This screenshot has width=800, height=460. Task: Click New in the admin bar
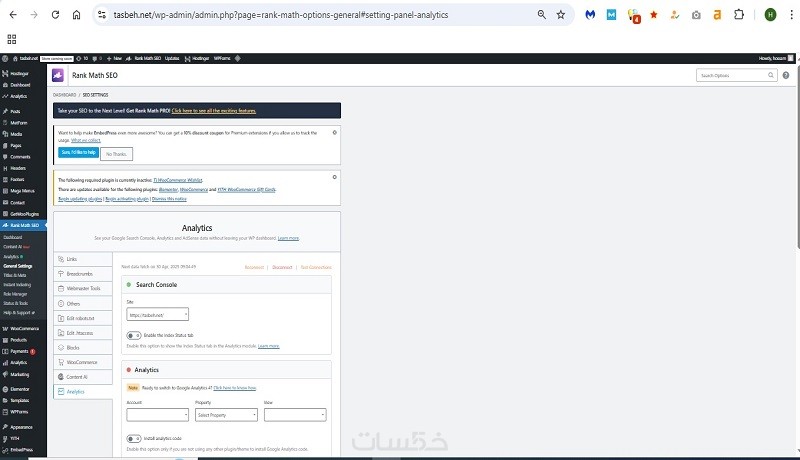coord(115,58)
